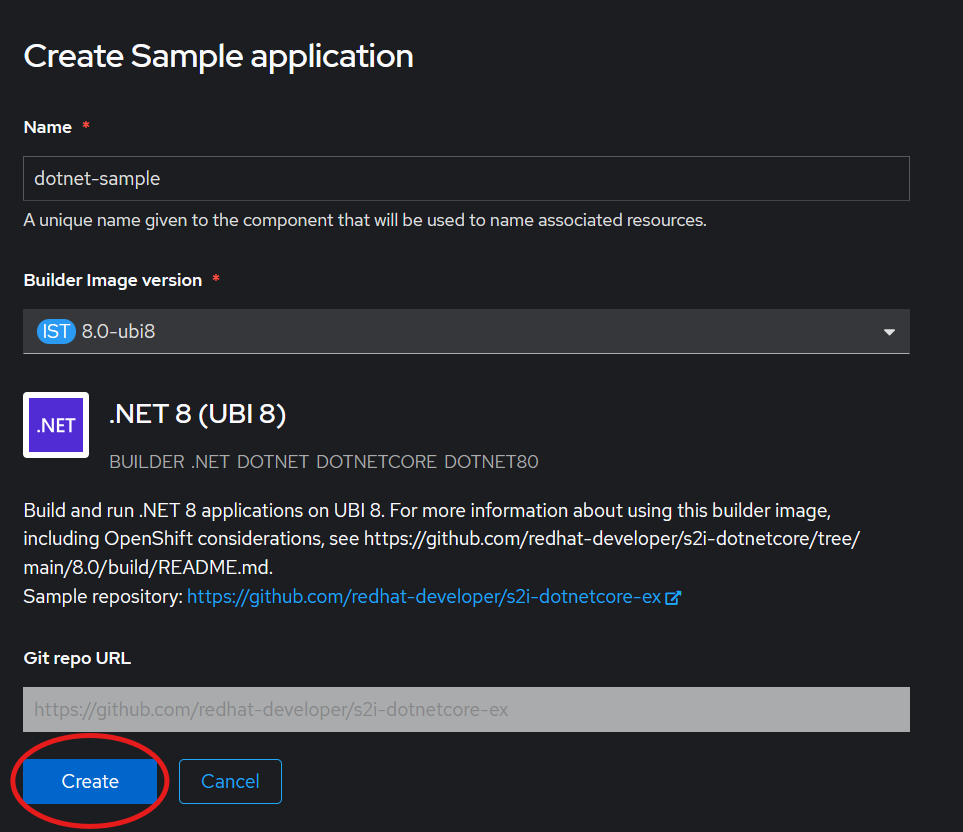The width and height of the screenshot is (963, 832).
Task: Click the IST badge icon
Action: [56, 332]
